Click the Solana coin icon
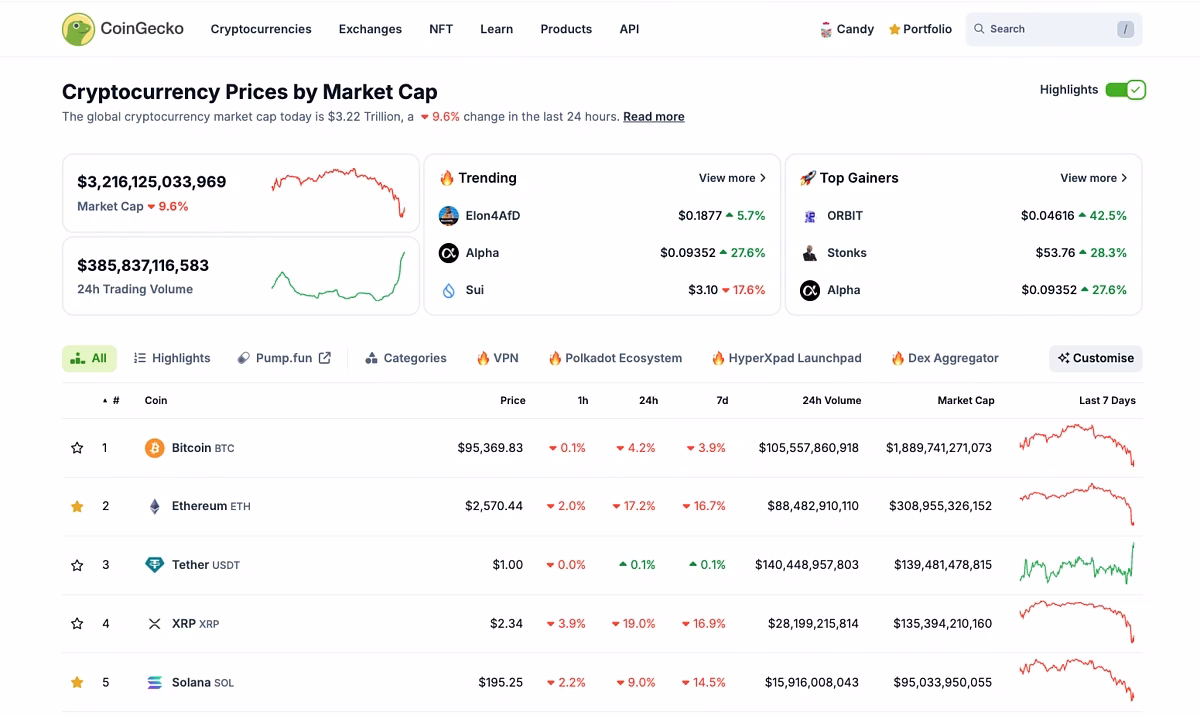 (x=154, y=682)
